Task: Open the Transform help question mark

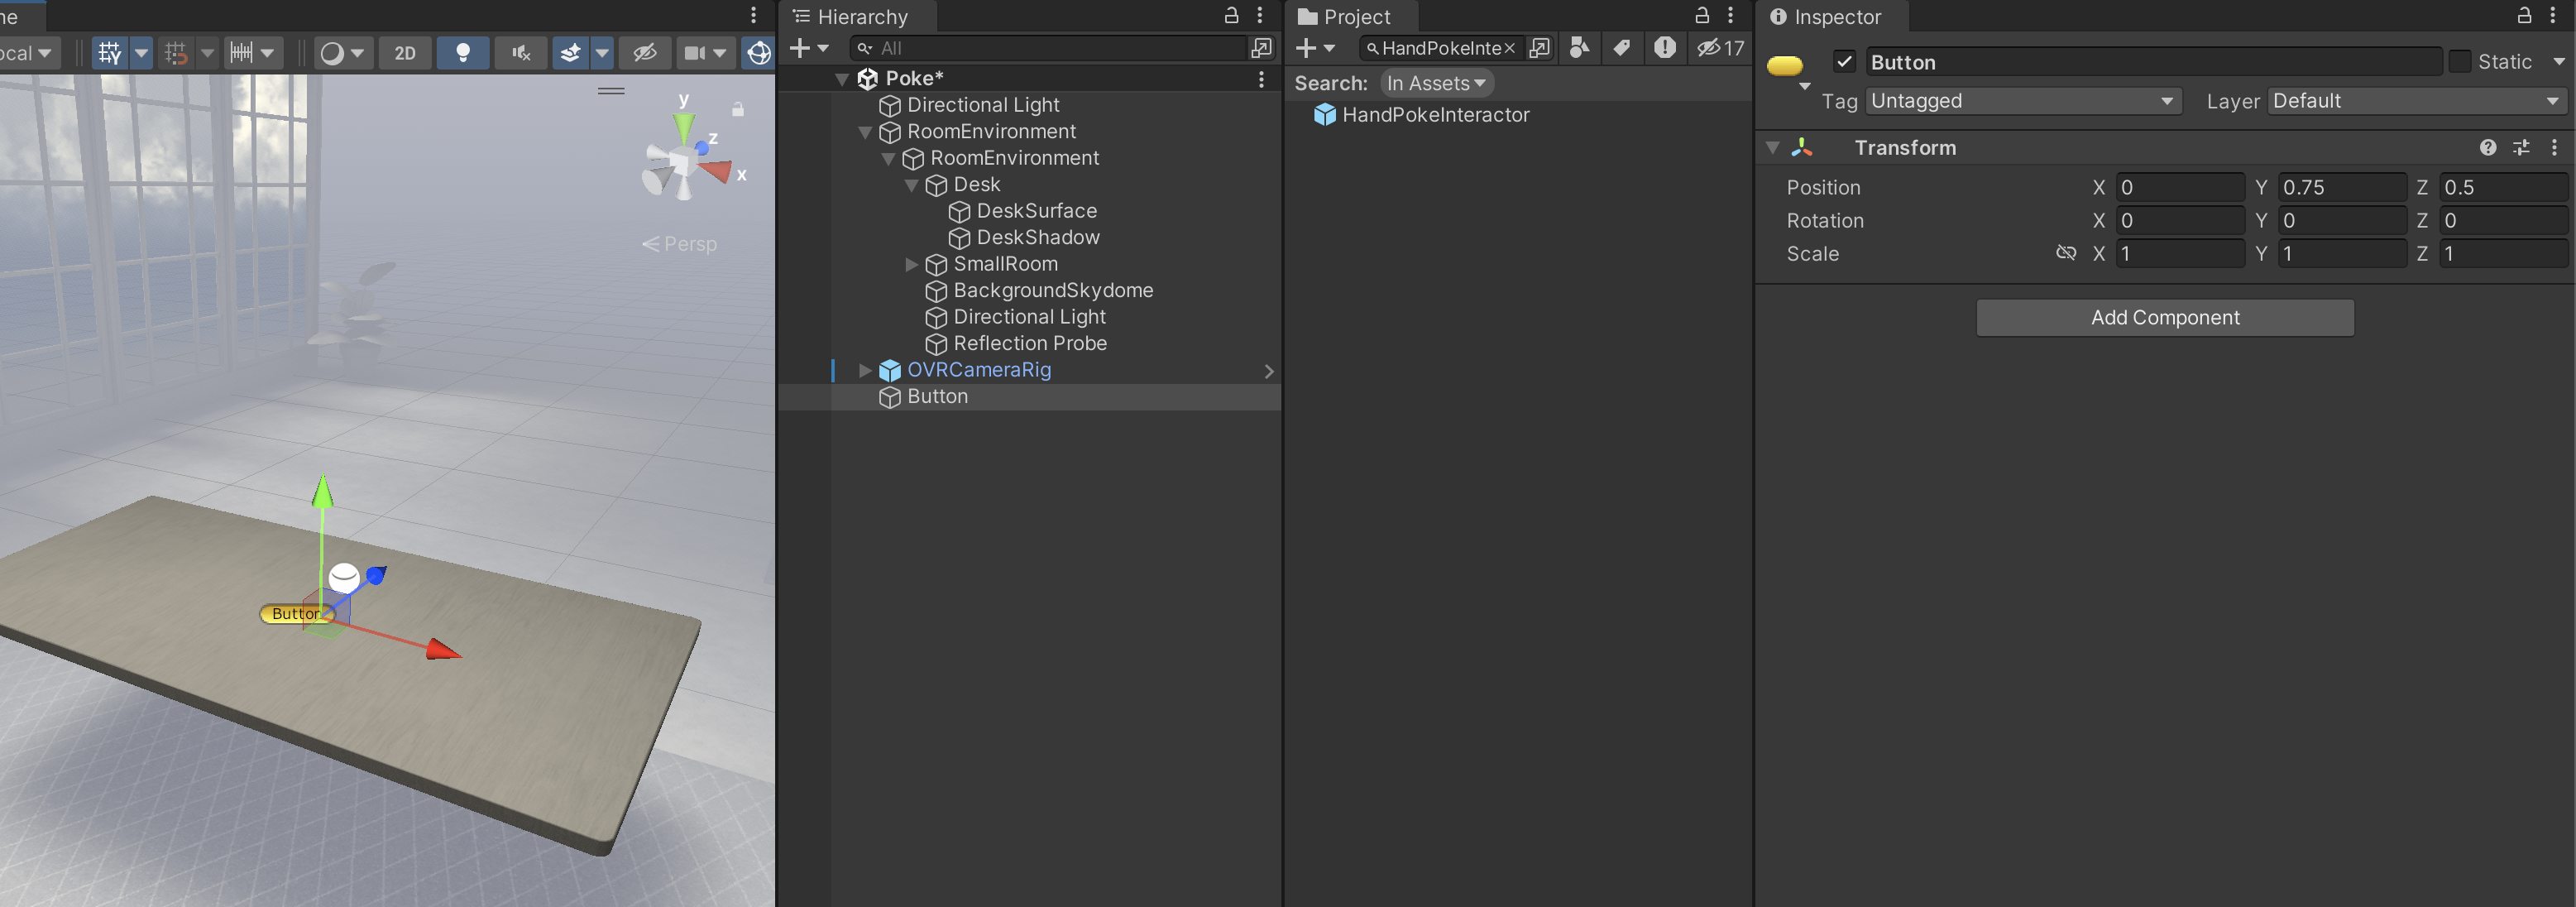Action: pos(2487,148)
